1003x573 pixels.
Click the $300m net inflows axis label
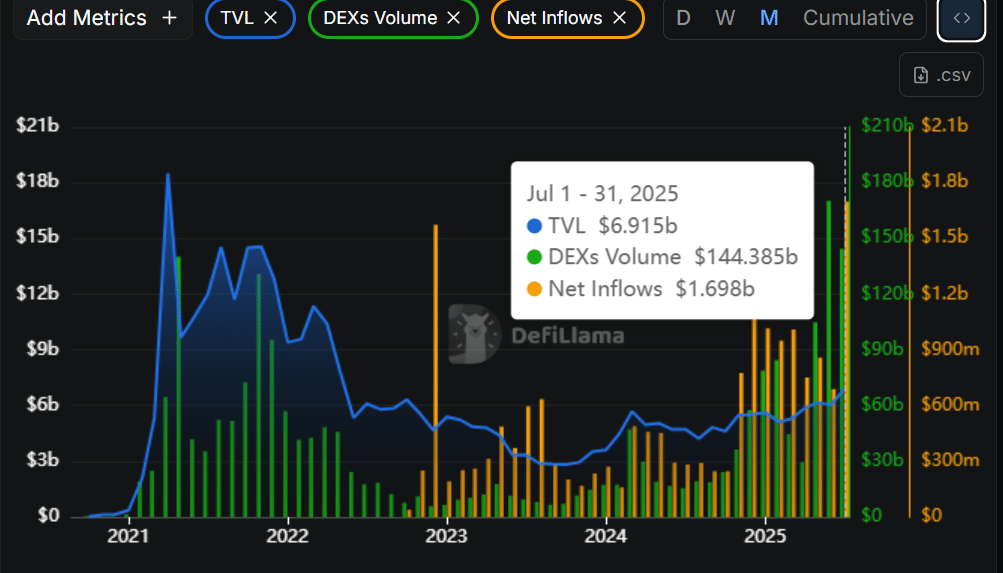[951, 460]
